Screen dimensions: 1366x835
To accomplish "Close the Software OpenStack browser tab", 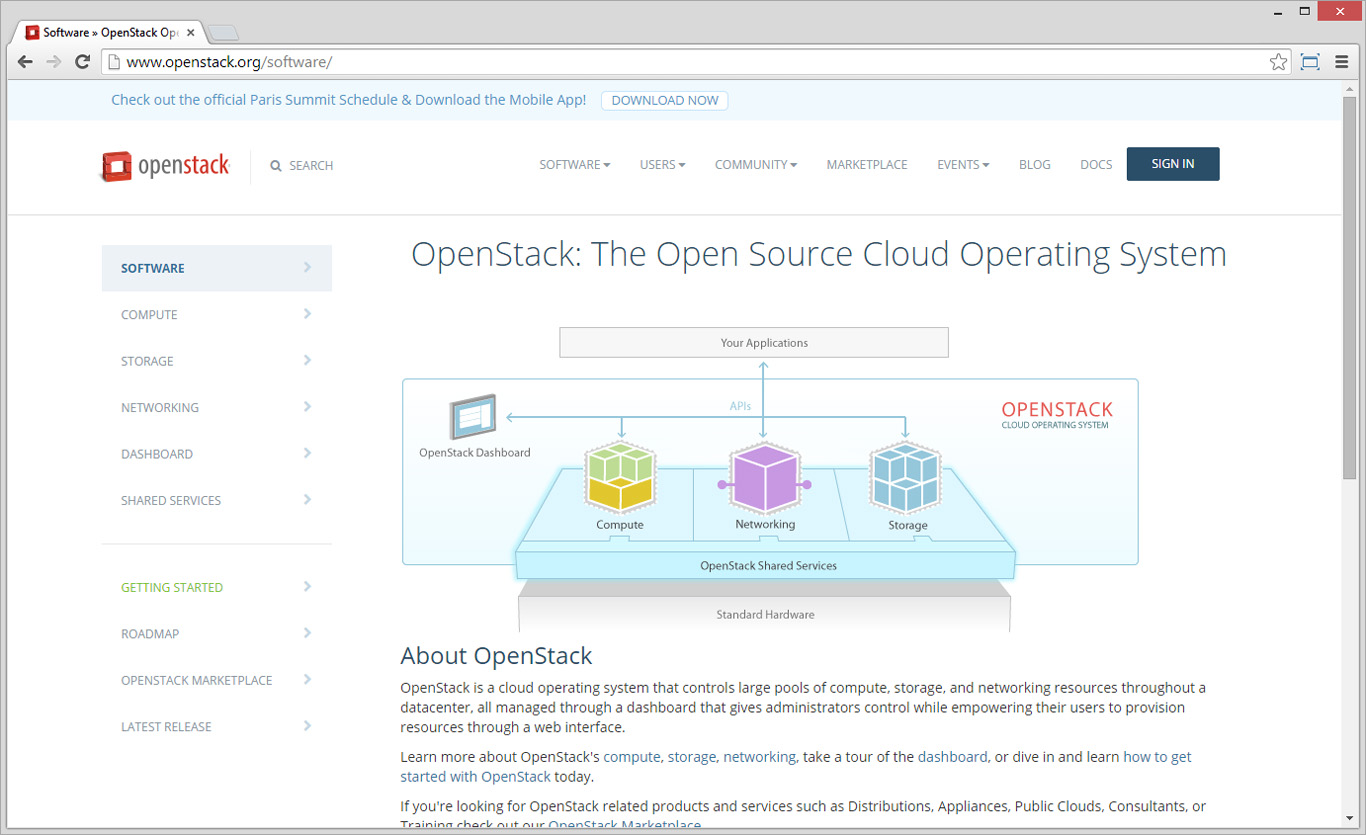I will 191,33.
